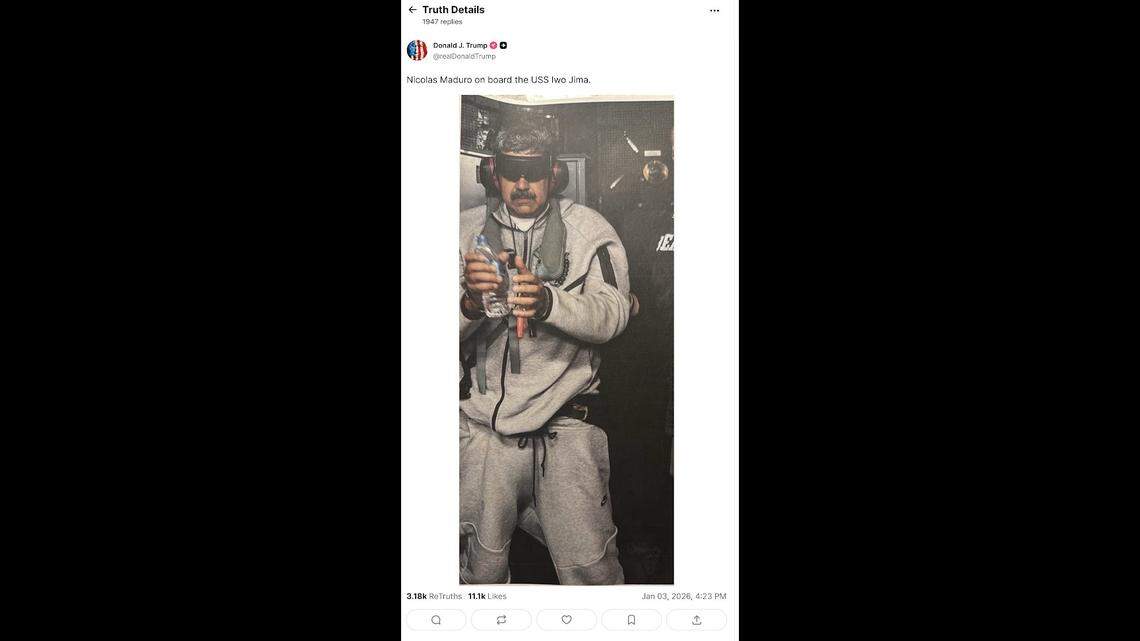The image size is (1140, 641).
Task: Click the 1947 replies count in header
Action: tap(442, 22)
